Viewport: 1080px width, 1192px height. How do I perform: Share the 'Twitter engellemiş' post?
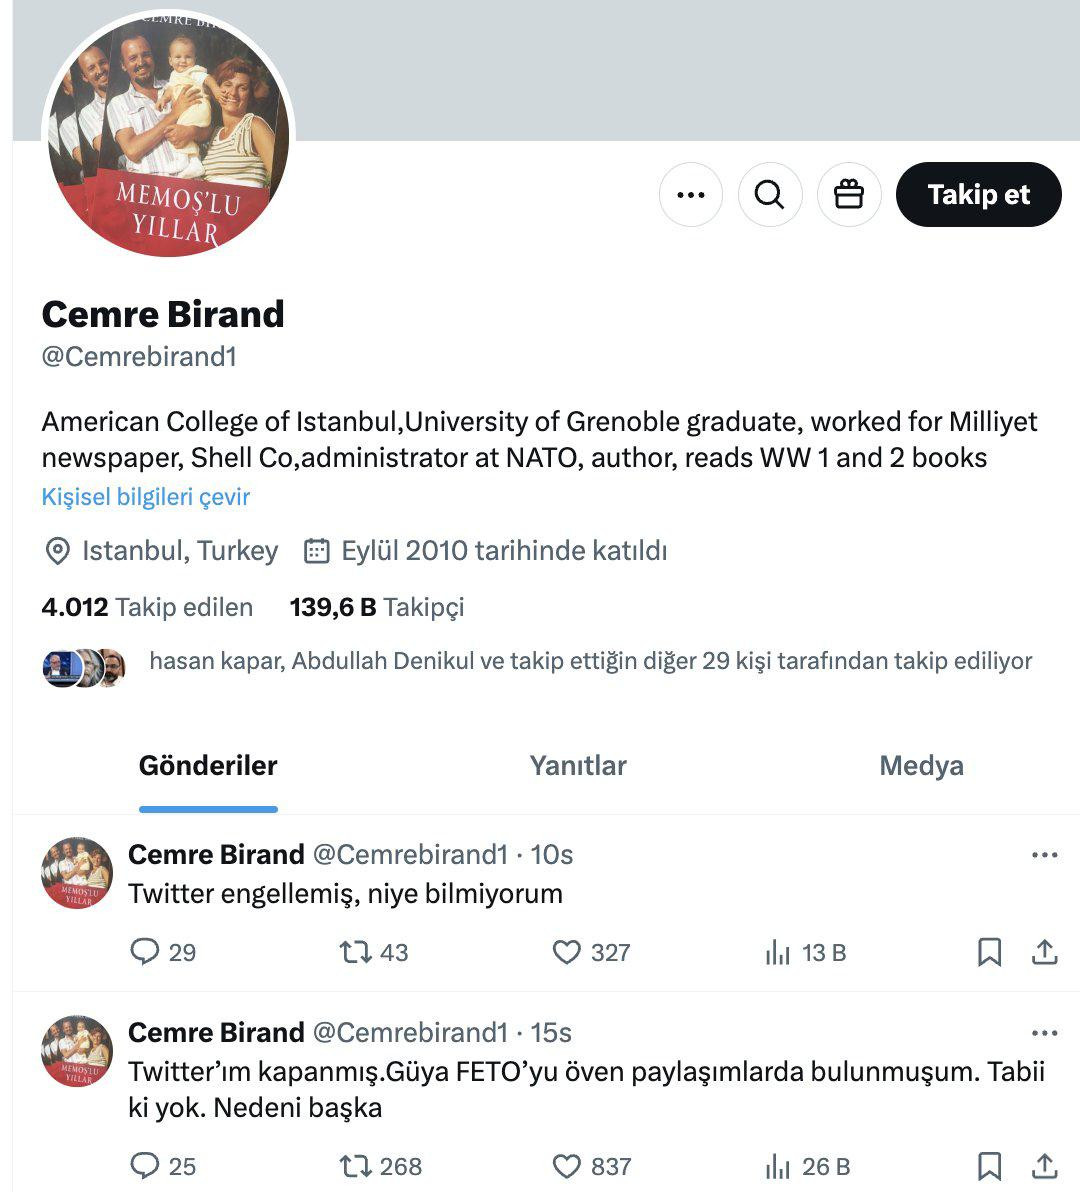(x=1044, y=952)
